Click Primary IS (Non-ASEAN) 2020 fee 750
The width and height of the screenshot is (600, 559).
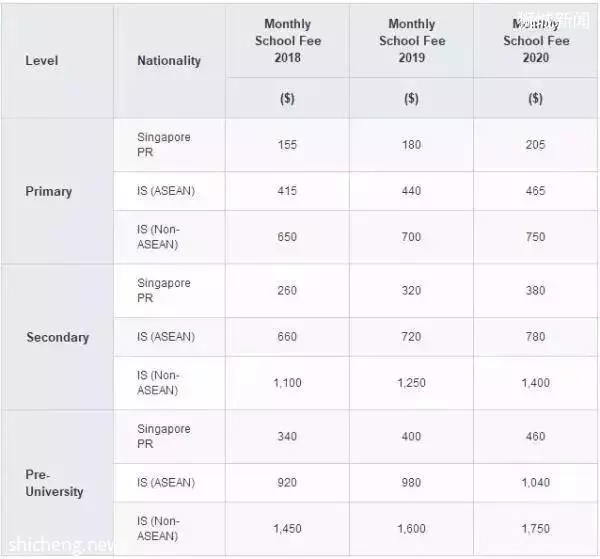click(x=535, y=237)
